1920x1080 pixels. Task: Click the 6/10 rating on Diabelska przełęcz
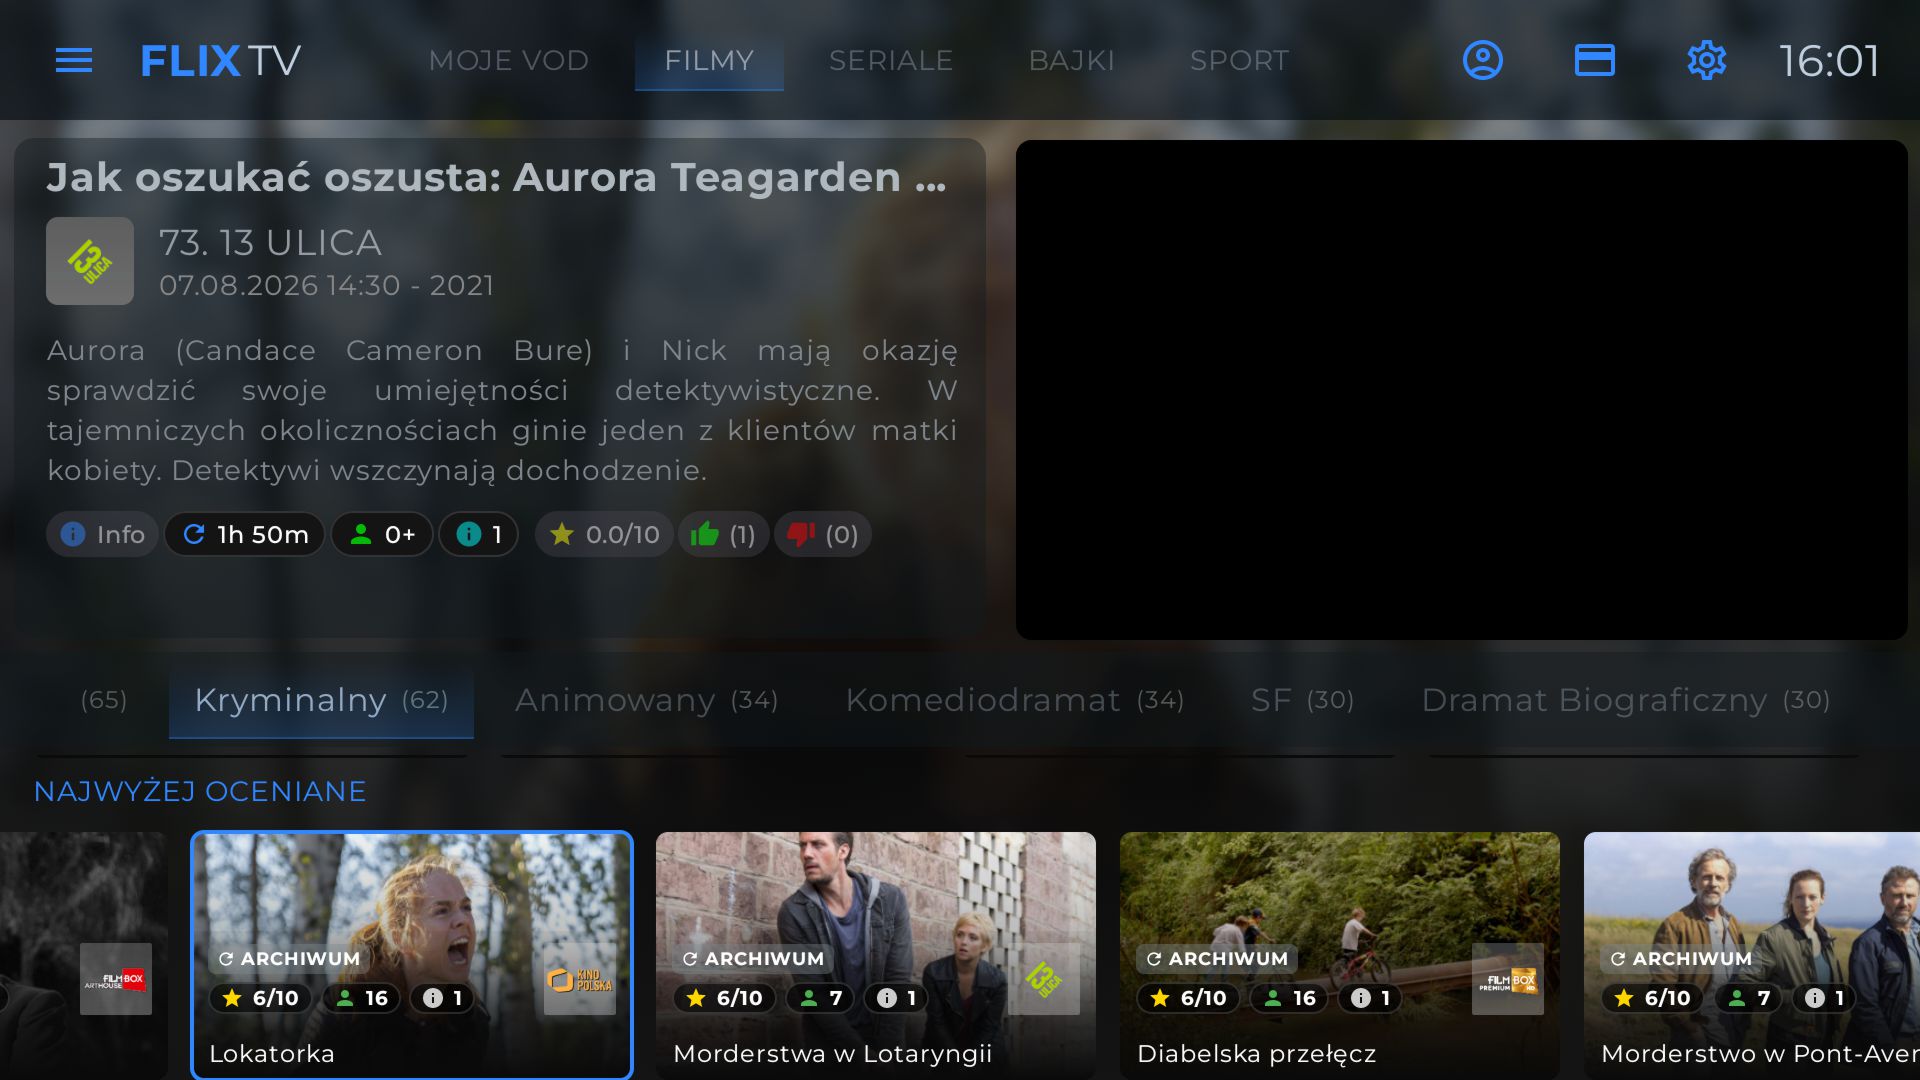pos(1189,998)
